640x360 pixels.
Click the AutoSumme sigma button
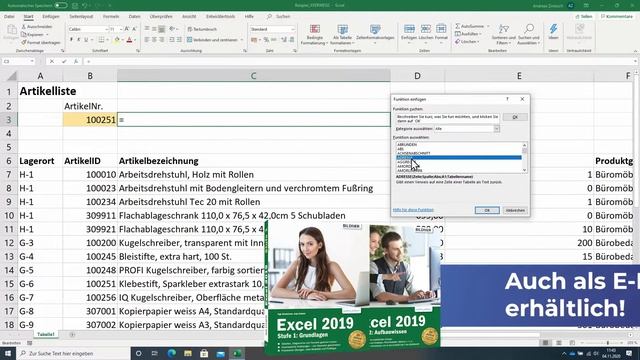click(x=469, y=26)
